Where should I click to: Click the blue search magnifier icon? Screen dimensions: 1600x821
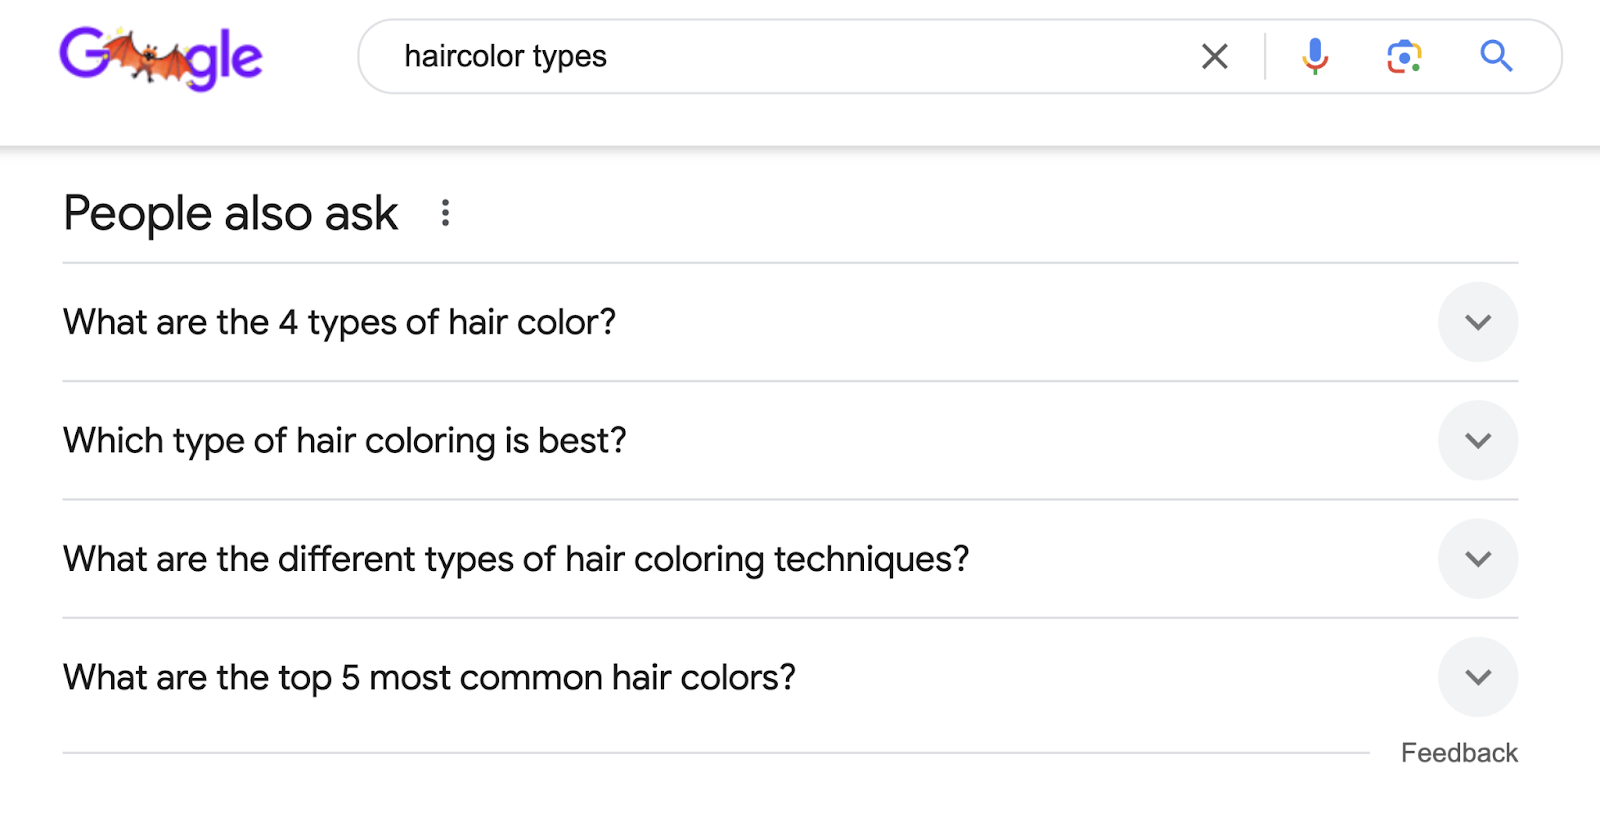click(1495, 56)
